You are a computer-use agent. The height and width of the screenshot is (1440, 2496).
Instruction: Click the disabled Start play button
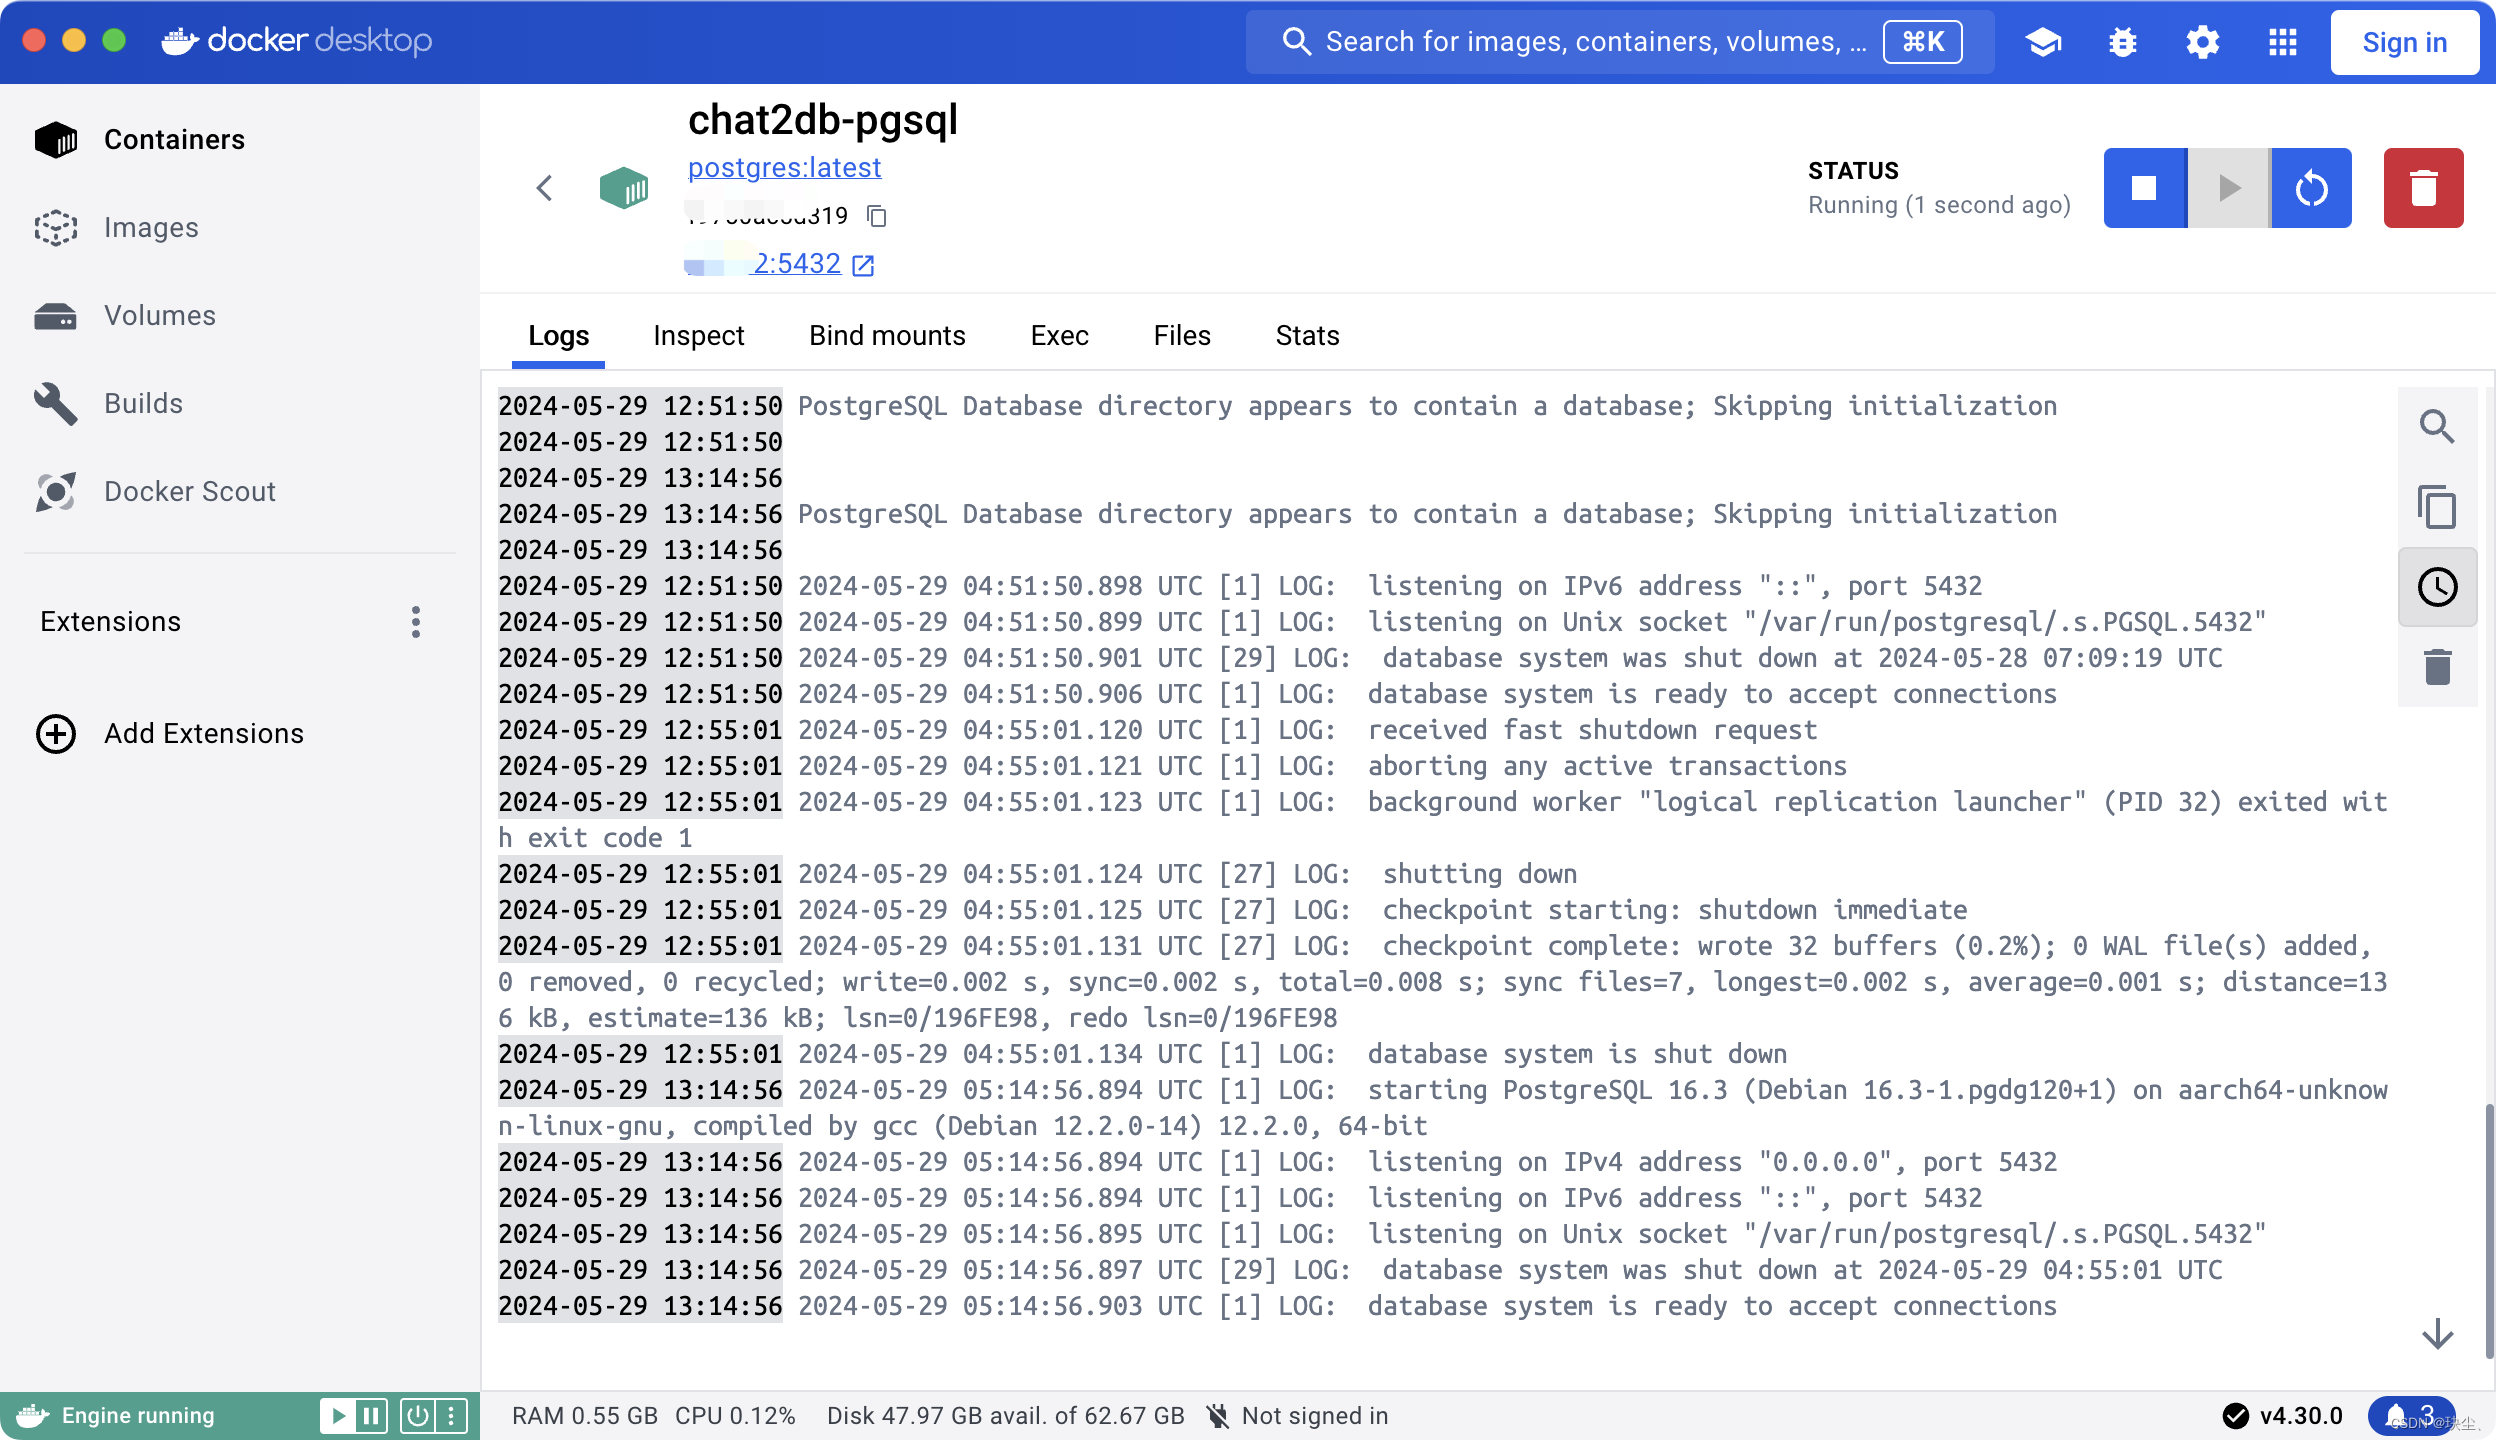pos(2229,188)
